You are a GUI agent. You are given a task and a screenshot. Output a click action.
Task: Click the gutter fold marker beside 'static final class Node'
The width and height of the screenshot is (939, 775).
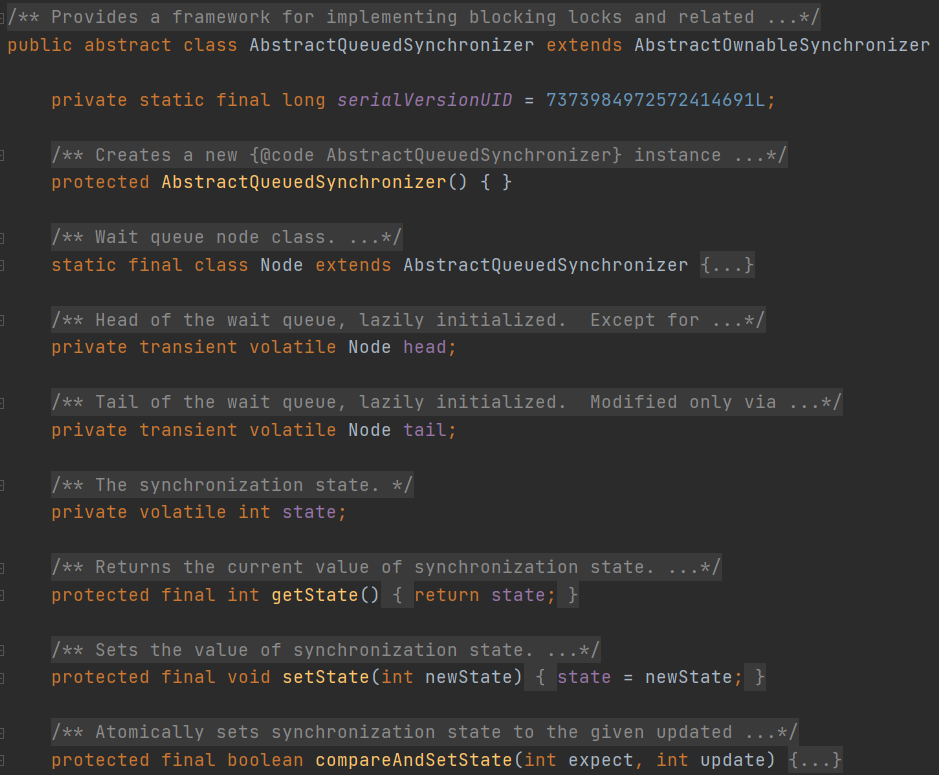(x=2, y=265)
